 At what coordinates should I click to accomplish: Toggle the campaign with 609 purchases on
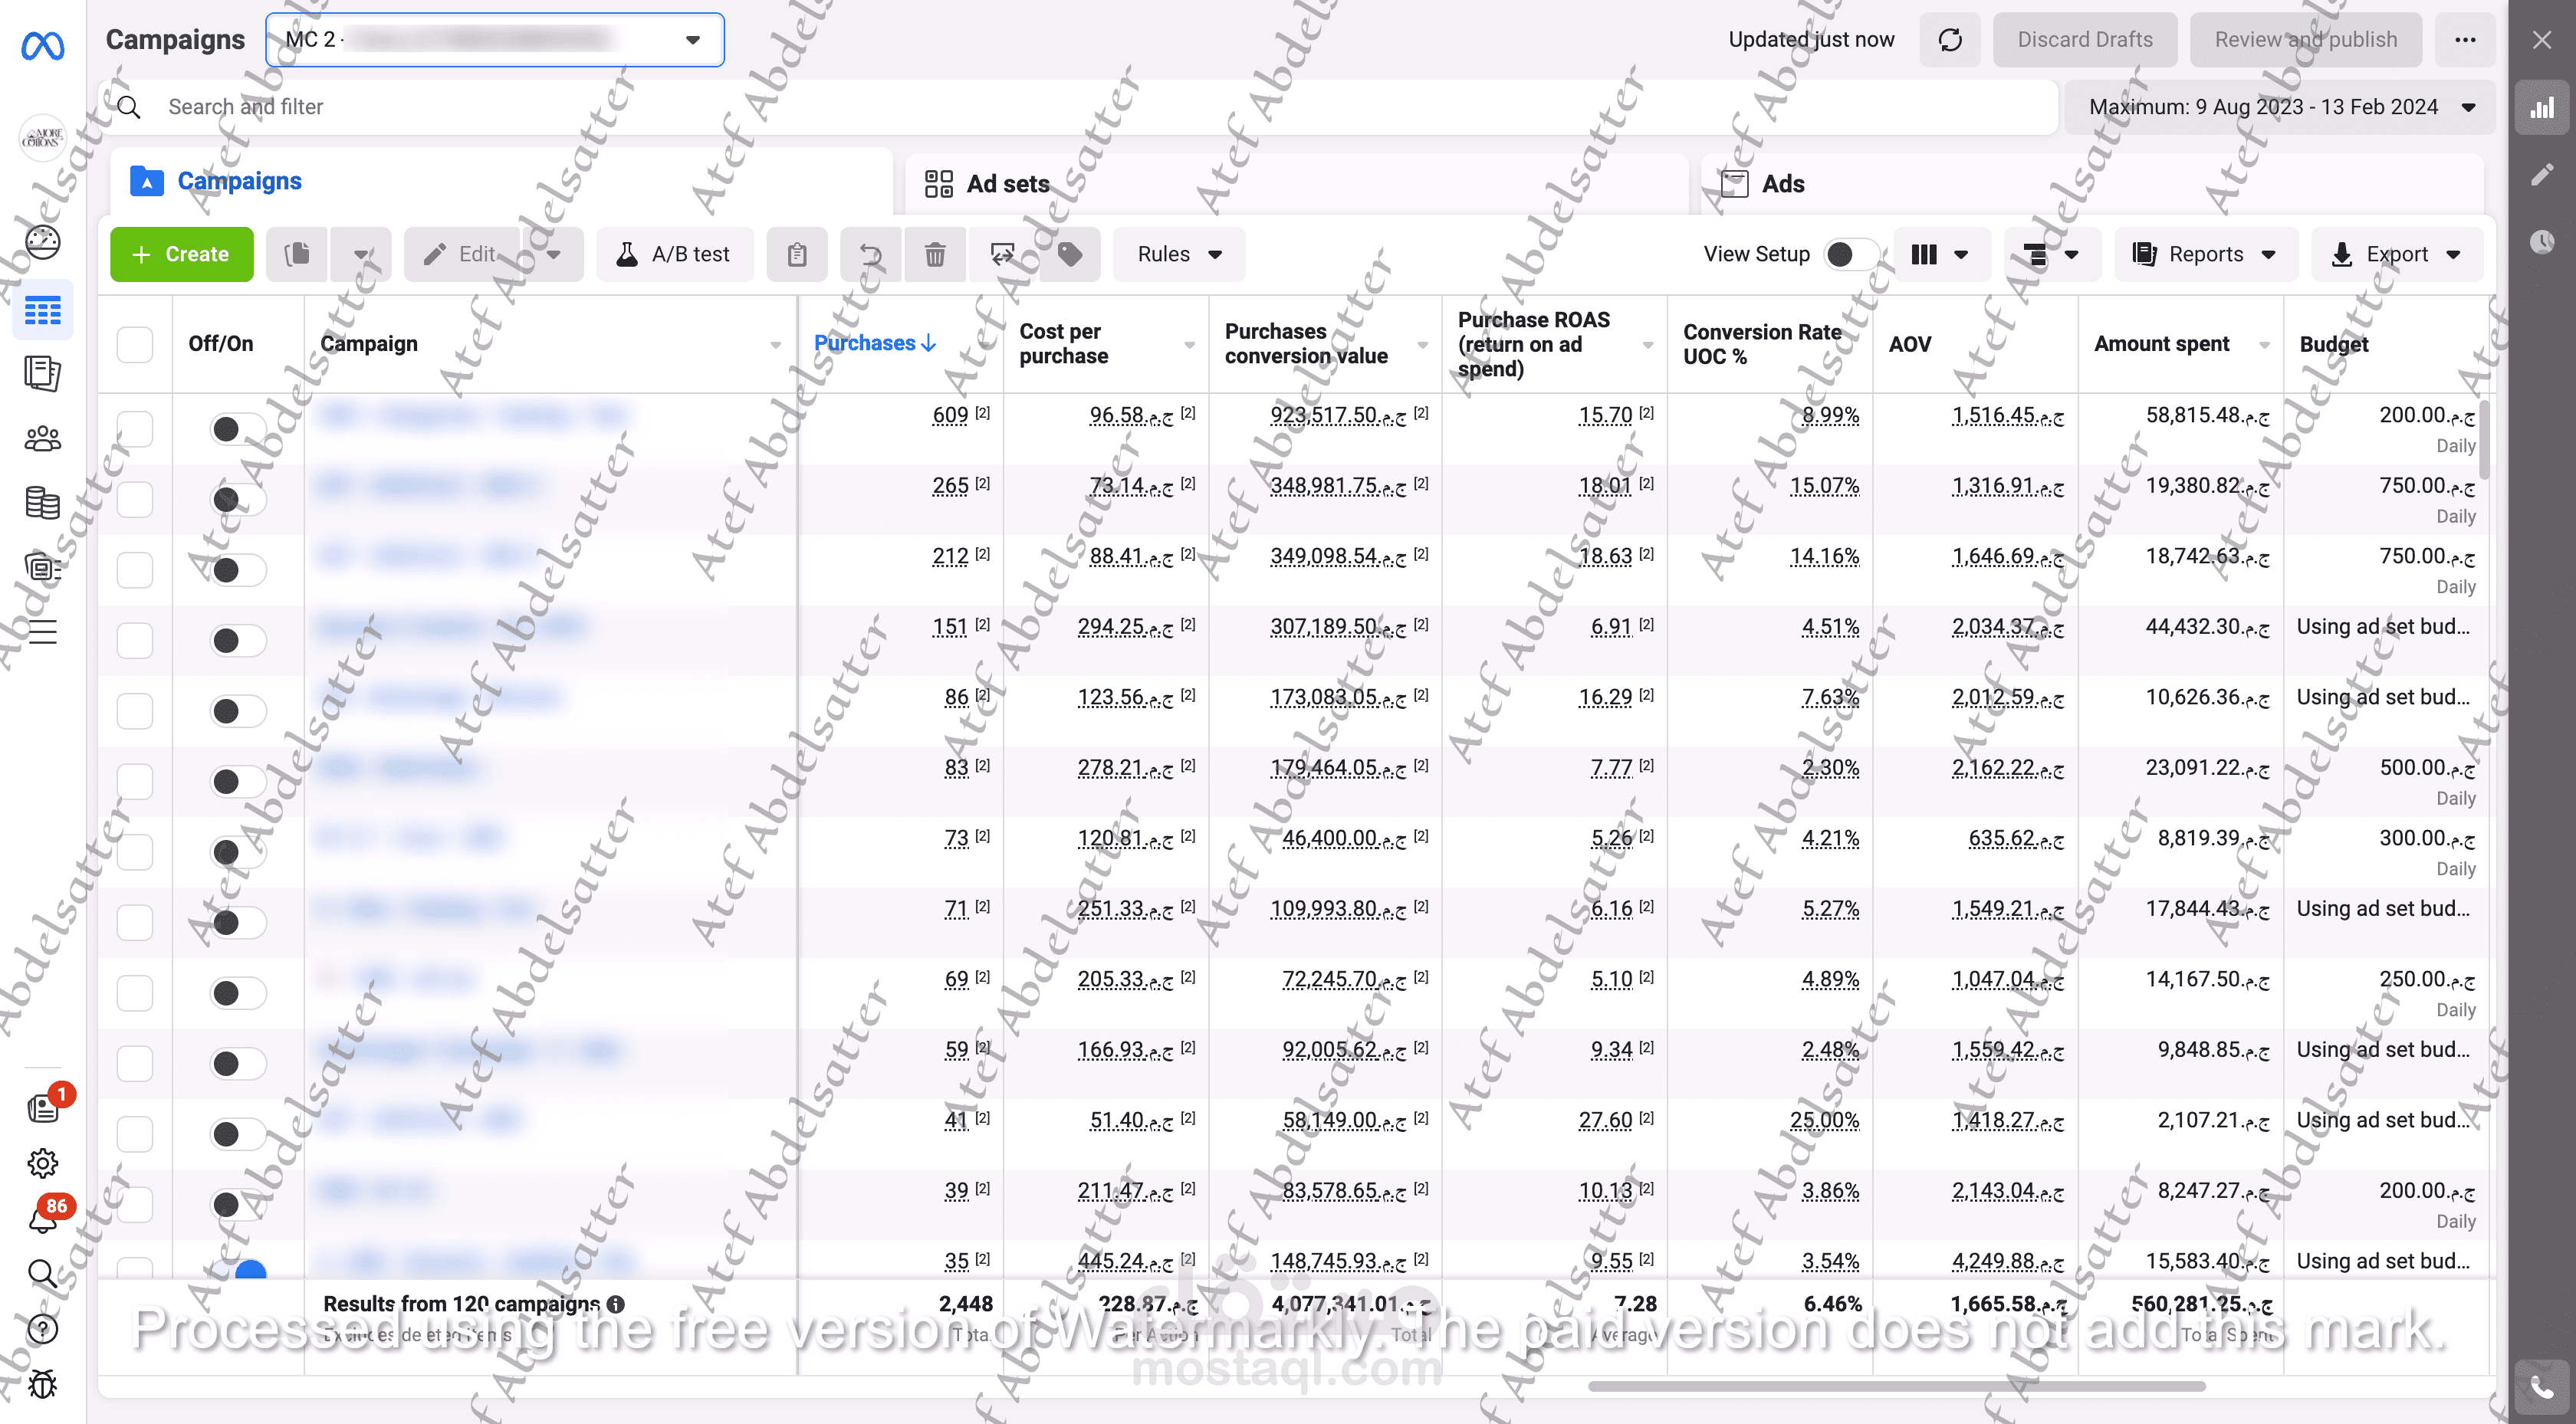click(237, 429)
